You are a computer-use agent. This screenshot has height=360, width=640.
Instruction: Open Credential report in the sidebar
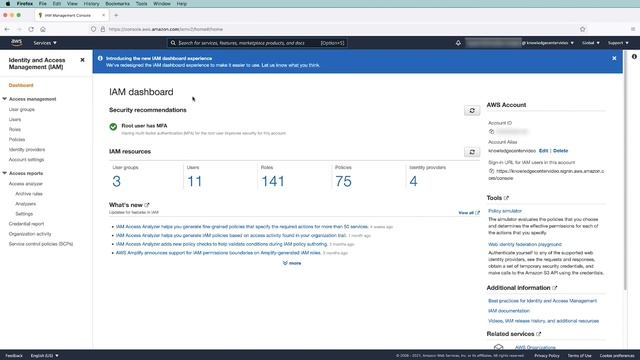(x=26, y=224)
